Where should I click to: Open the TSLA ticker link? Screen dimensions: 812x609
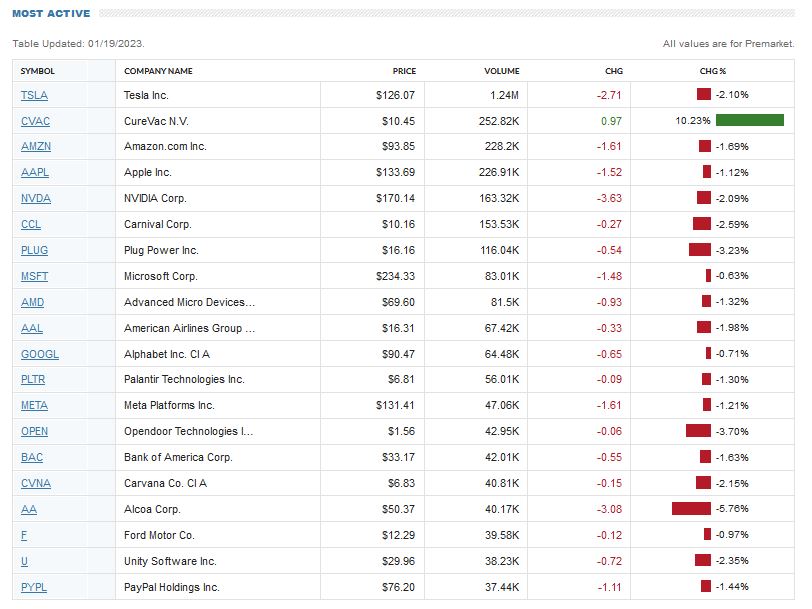point(34,95)
